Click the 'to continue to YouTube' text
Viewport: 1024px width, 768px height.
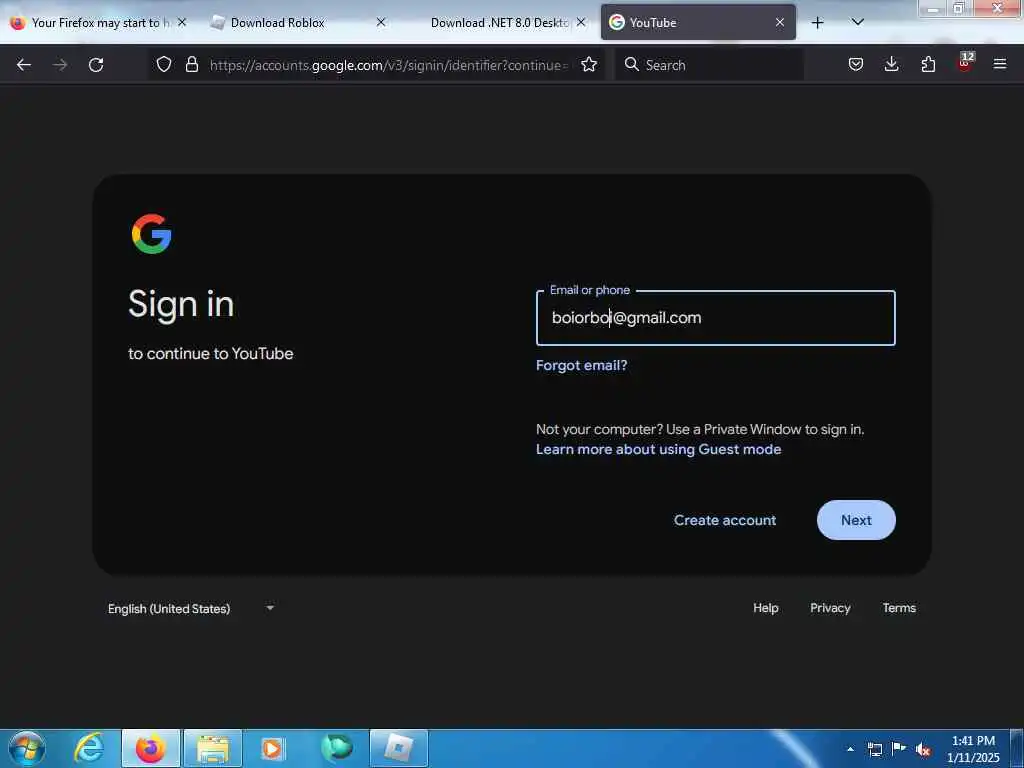[x=210, y=353]
